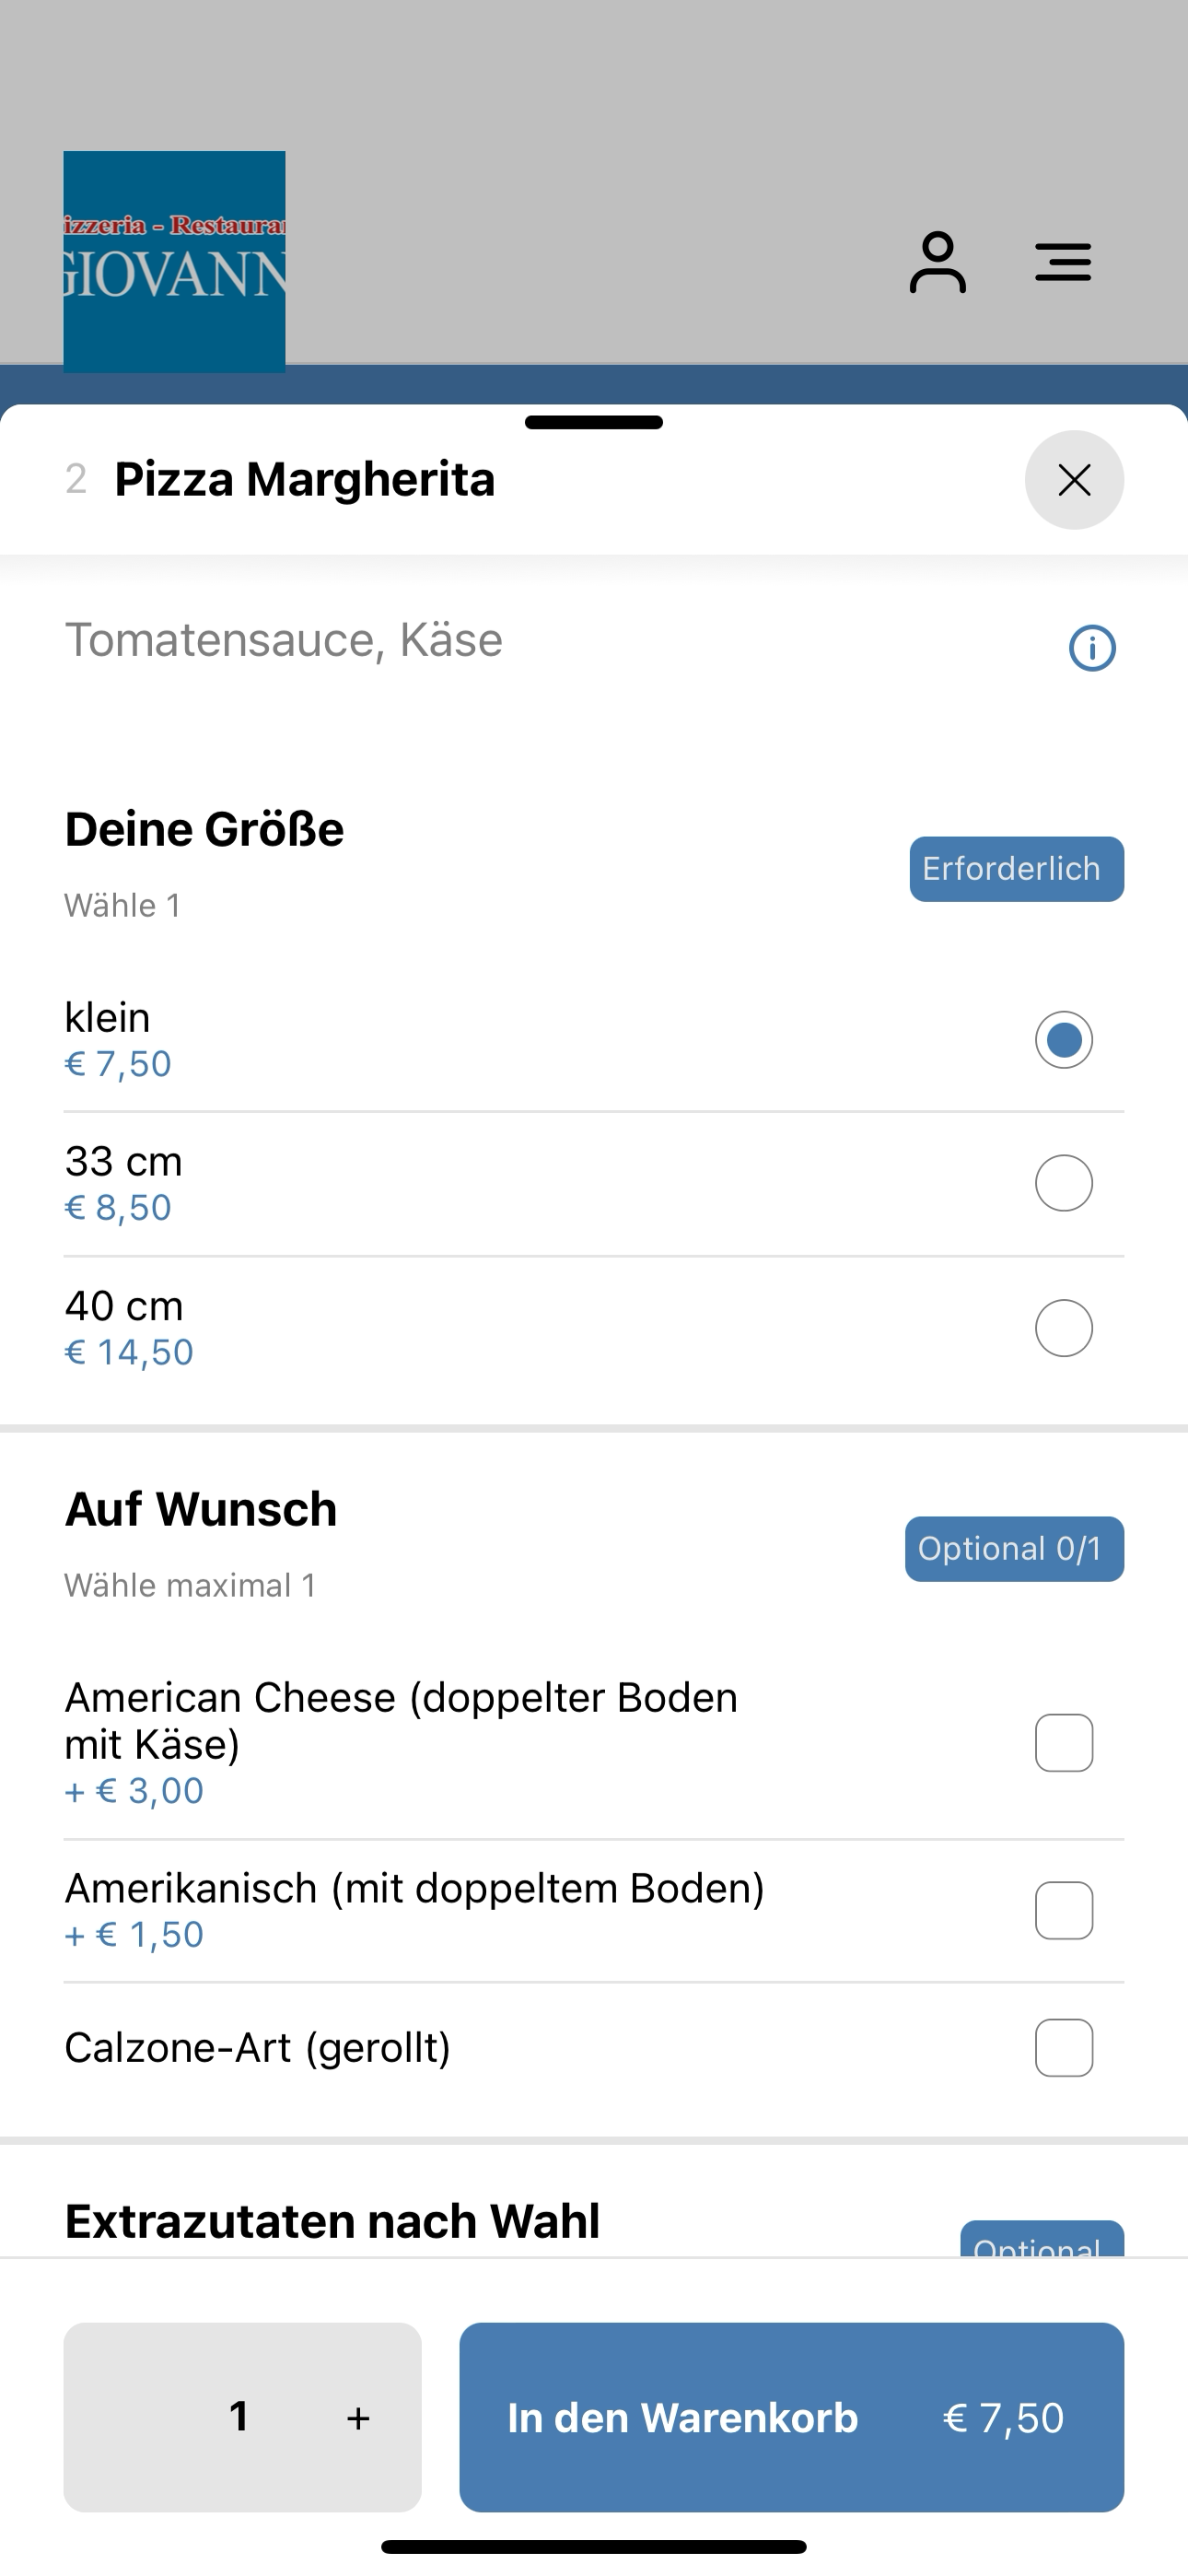Open the hamburger menu

tap(1062, 262)
